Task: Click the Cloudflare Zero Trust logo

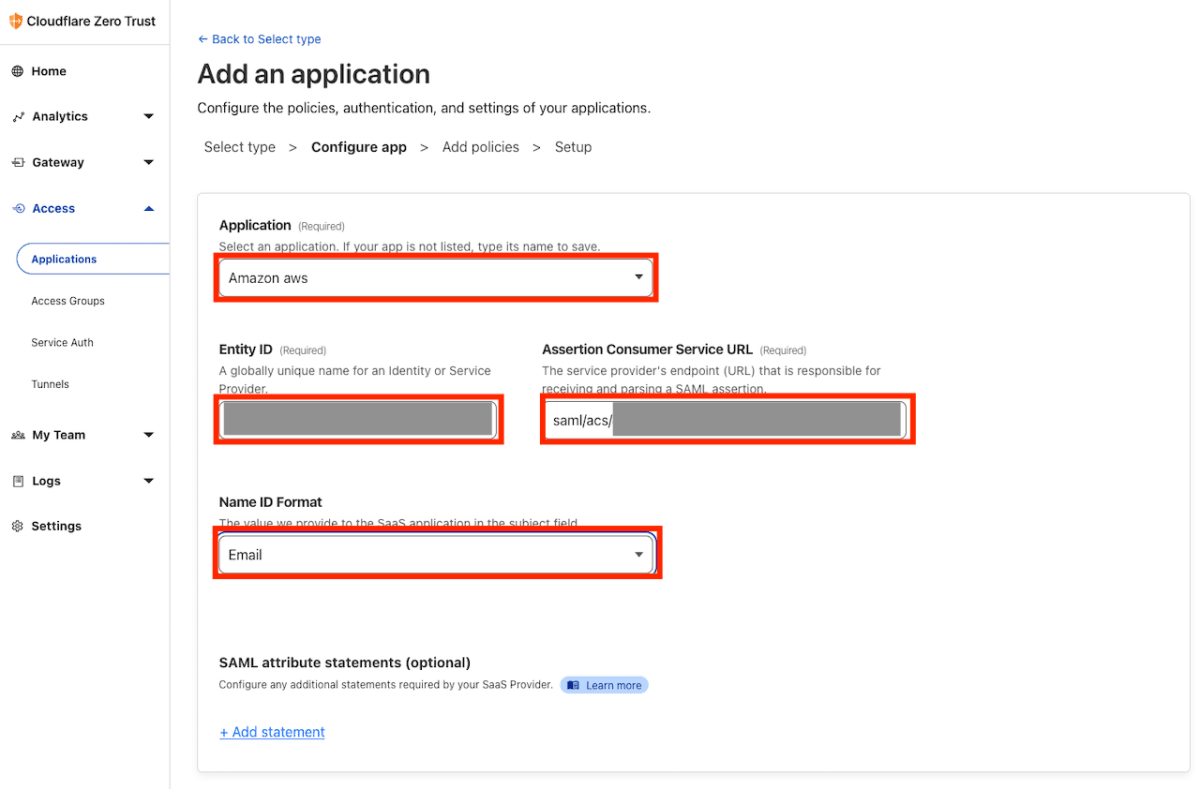Action: pyautogui.click(x=80, y=20)
